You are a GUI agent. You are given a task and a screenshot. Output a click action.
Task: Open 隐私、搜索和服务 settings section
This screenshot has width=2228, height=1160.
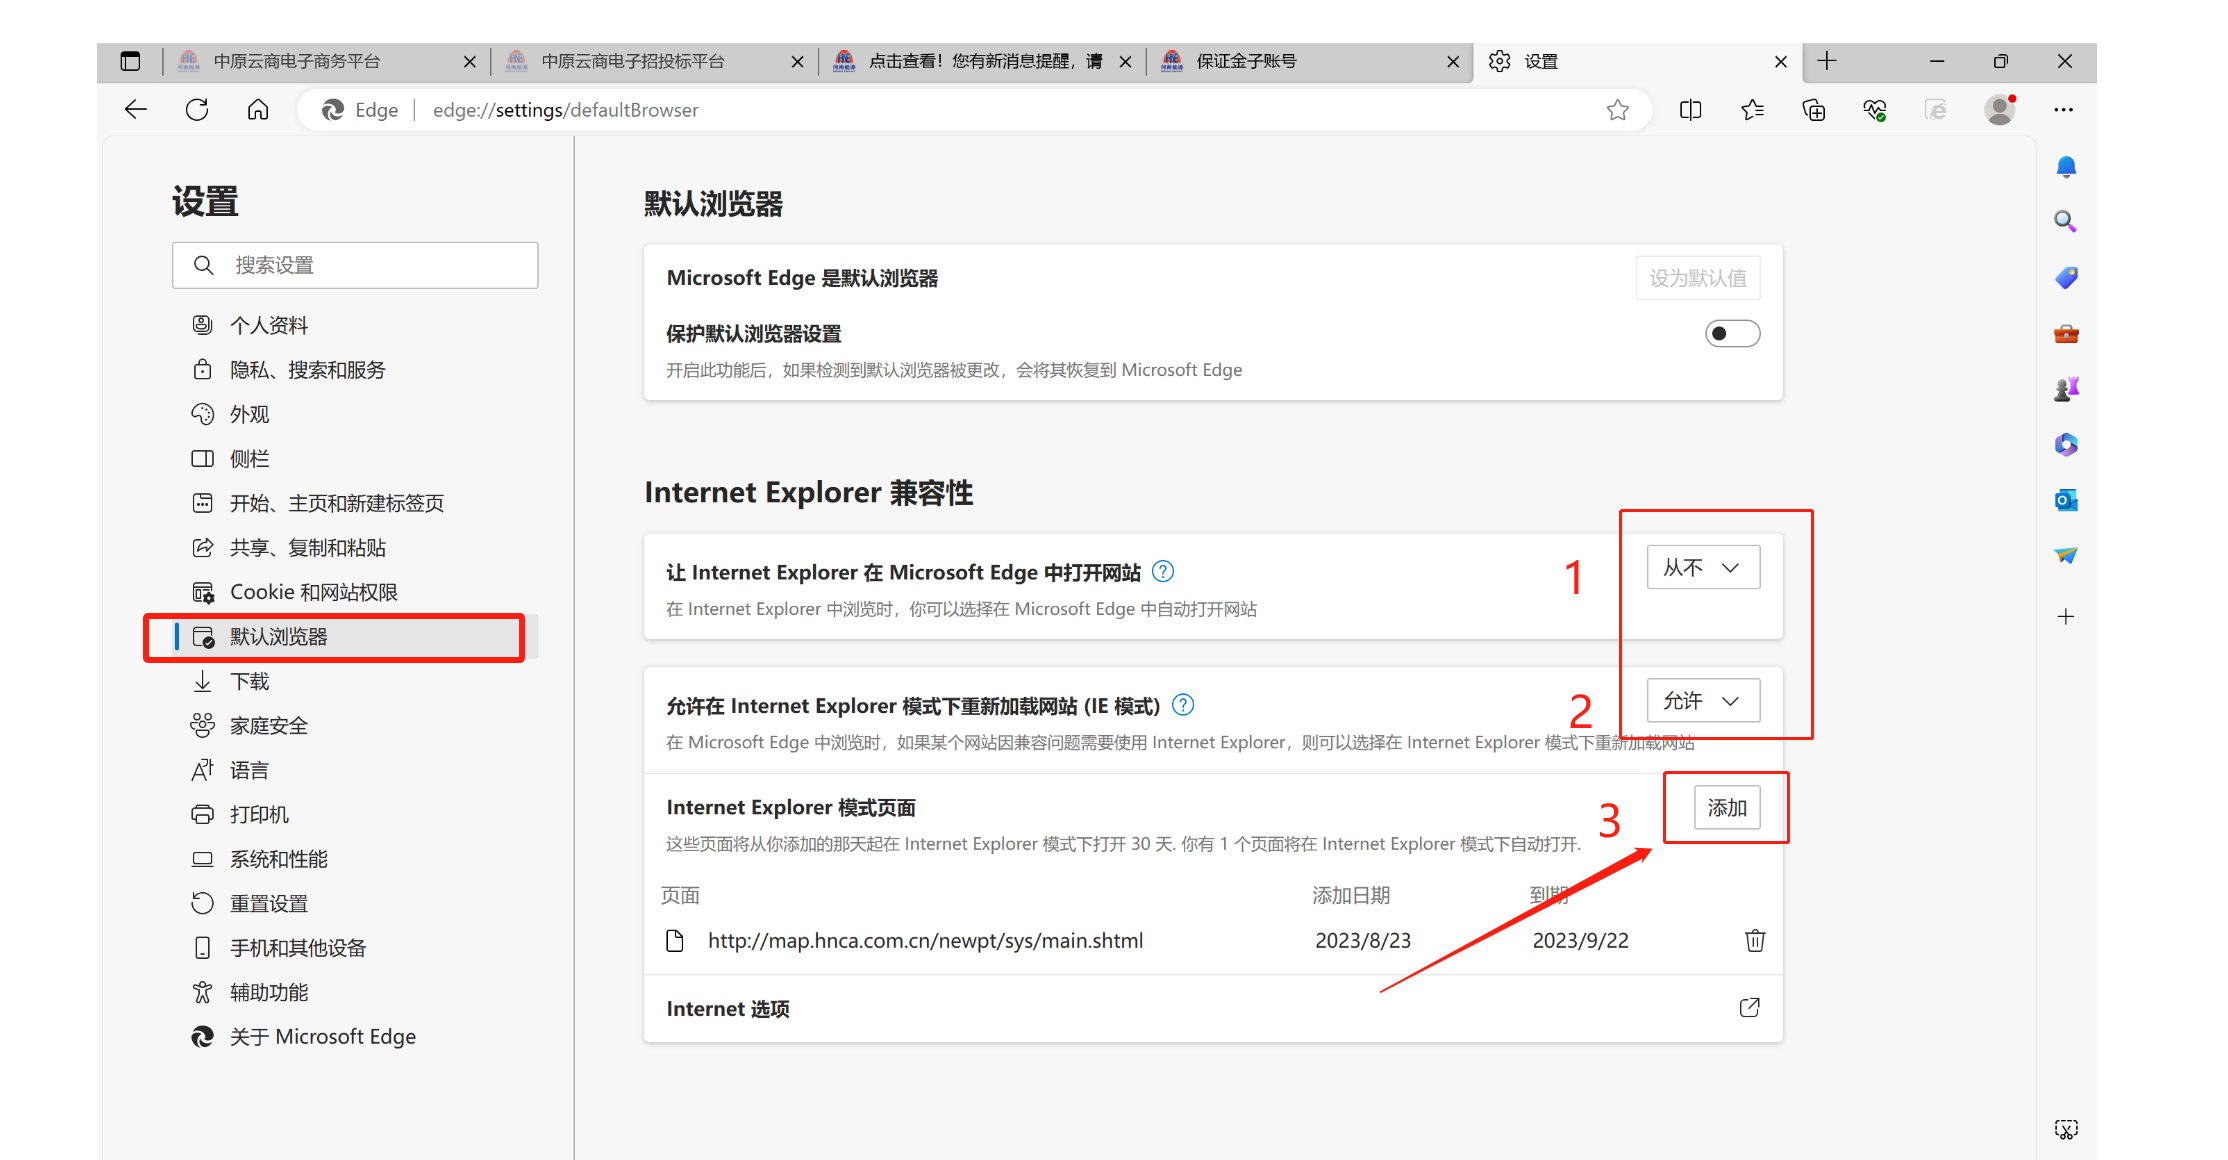click(307, 370)
